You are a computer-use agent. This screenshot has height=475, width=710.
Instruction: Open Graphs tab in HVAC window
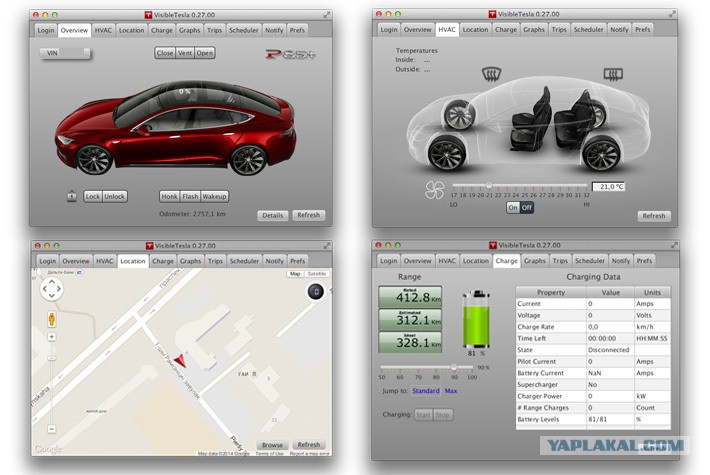(x=534, y=29)
